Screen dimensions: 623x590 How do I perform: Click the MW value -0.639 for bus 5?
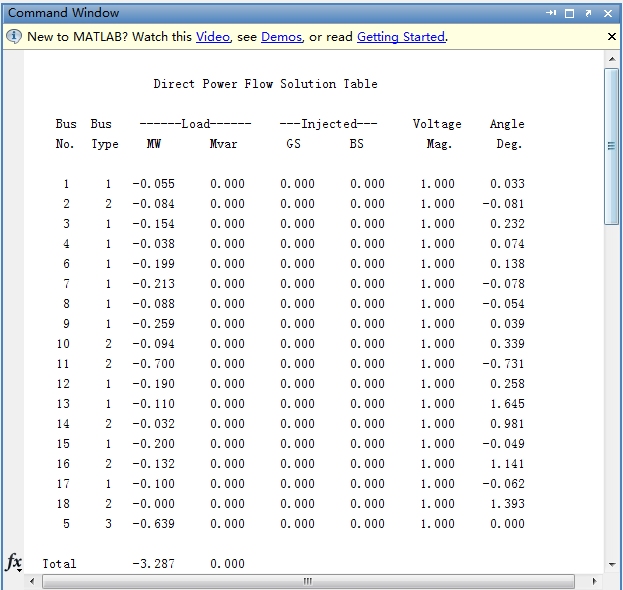coord(153,524)
